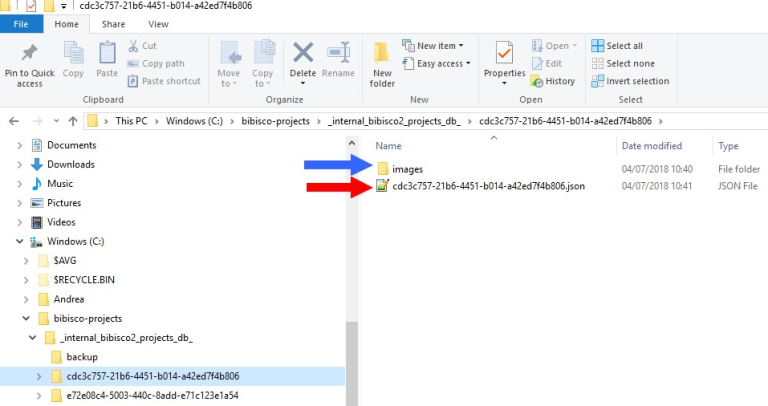
Task: Open the New item dropdown
Action: [432, 46]
